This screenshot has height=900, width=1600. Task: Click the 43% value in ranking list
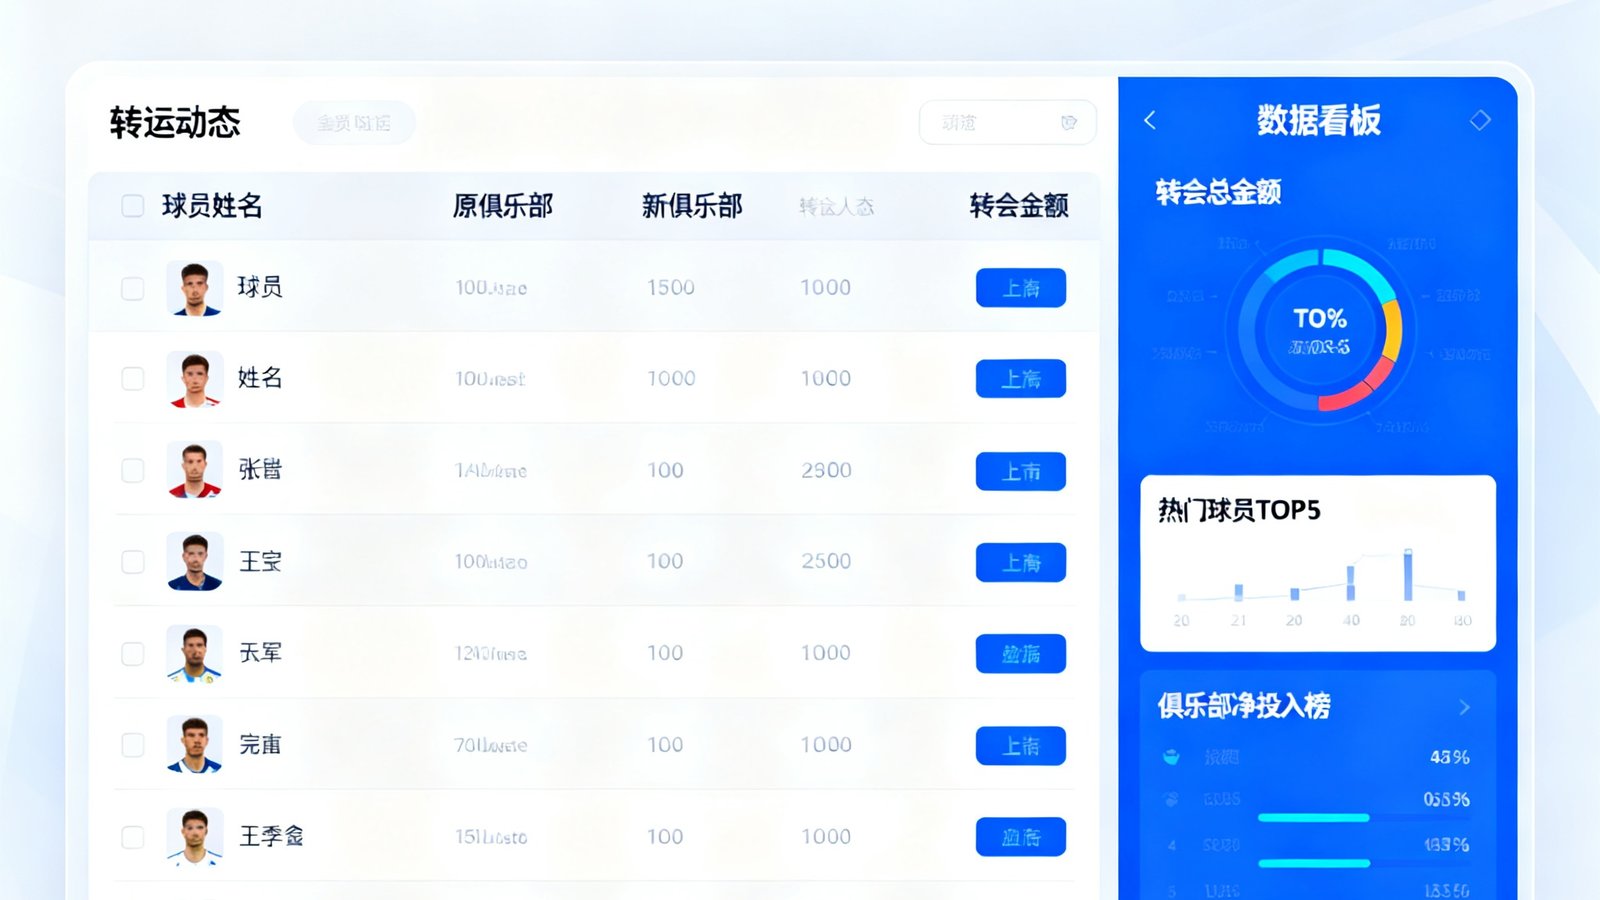tap(1450, 758)
